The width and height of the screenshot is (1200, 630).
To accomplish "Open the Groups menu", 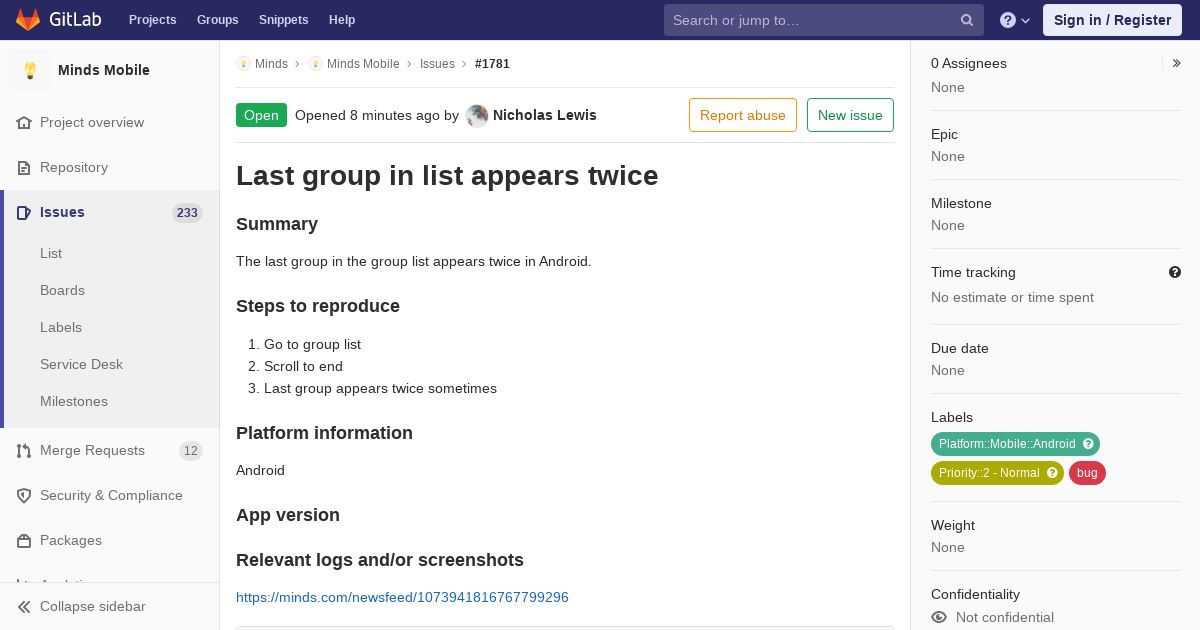I will [x=217, y=20].
